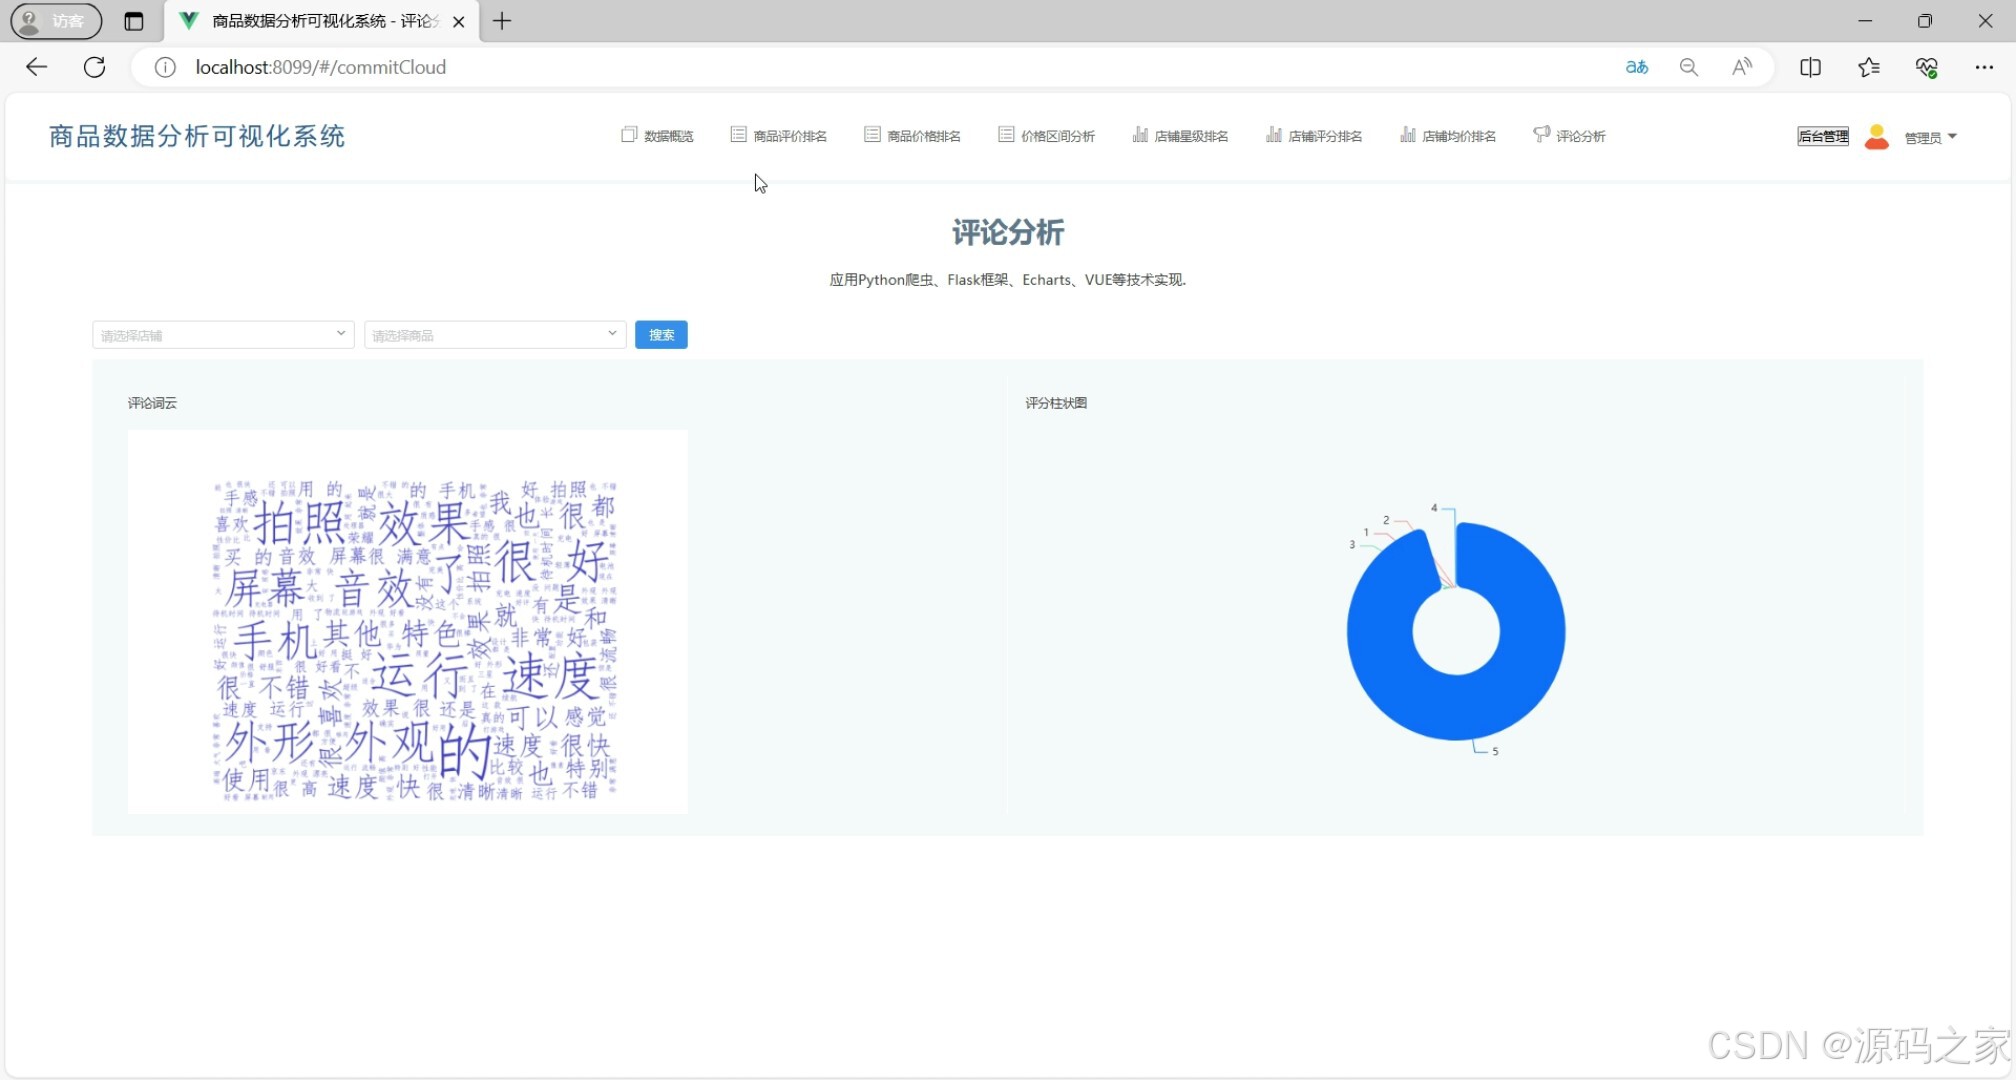The width and height of the screenshot is (2016, 1080).
Task: Expand the 管理员 user dropdown arrow
Action: point(1952,136)
